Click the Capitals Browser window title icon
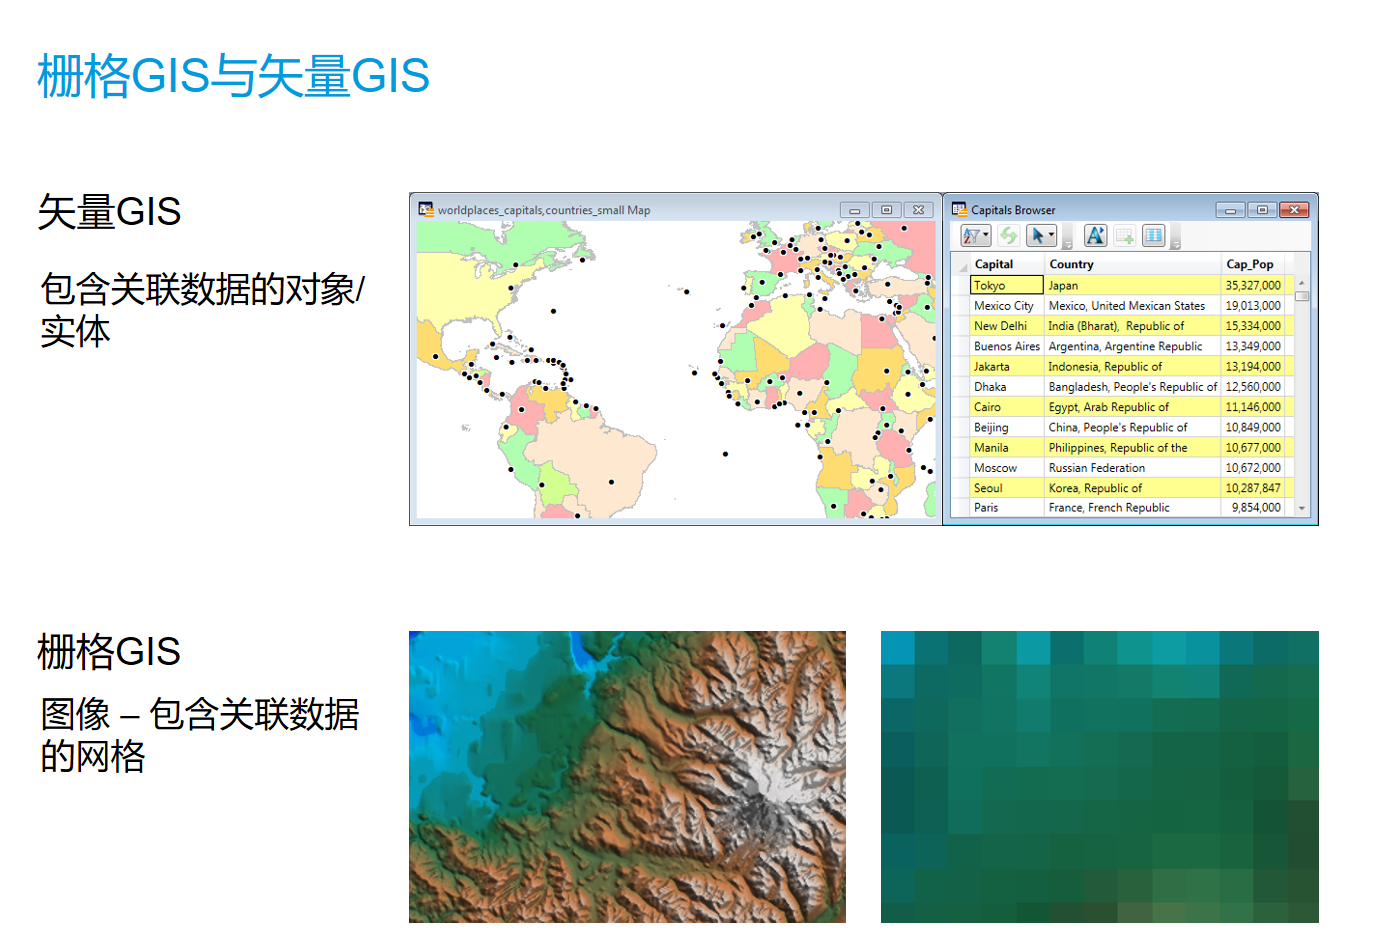The width and height of the screenshot is (1373, 952). [959, 209]
